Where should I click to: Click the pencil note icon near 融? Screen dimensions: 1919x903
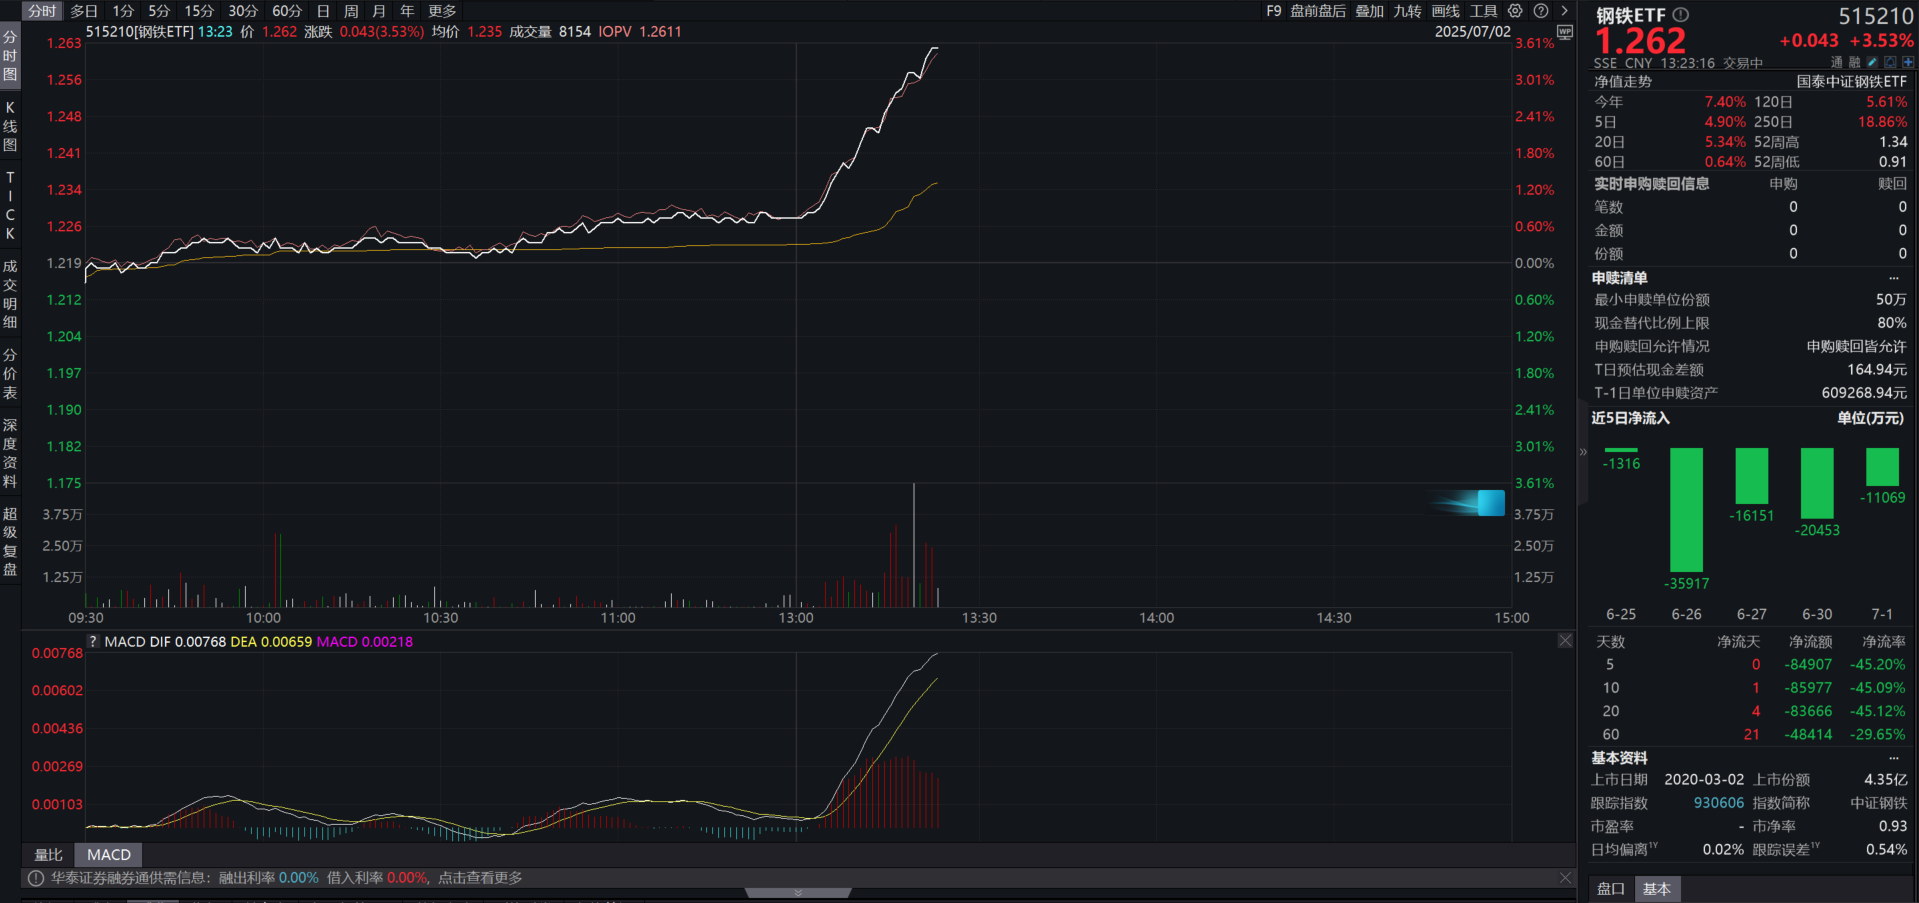[1873, 62]
